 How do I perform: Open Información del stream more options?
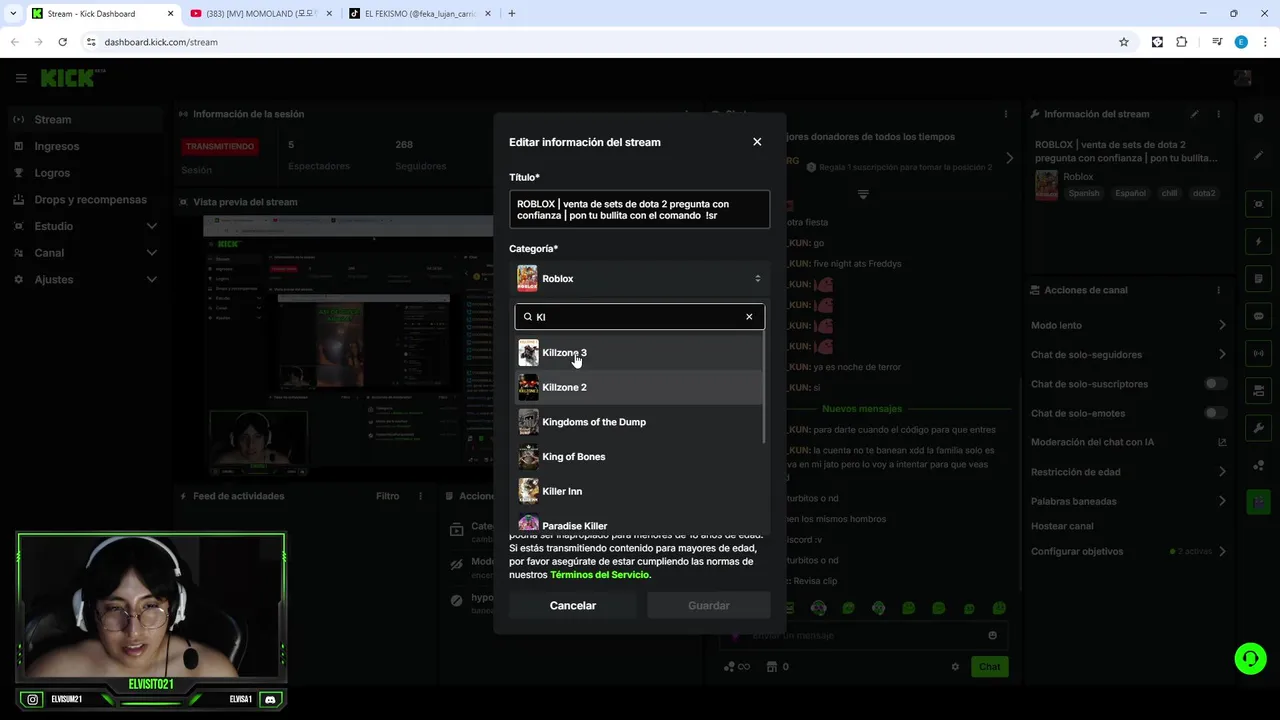(x=1218, y=114)
